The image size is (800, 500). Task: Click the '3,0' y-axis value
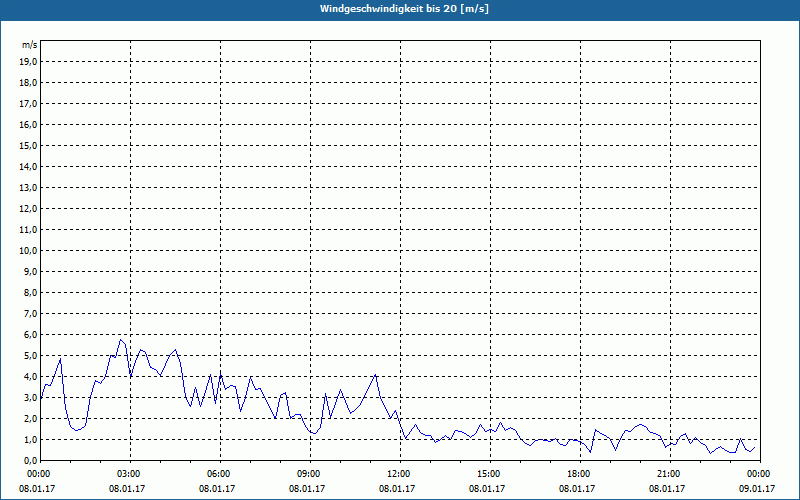pyautogui.click(x=30, y=397)
